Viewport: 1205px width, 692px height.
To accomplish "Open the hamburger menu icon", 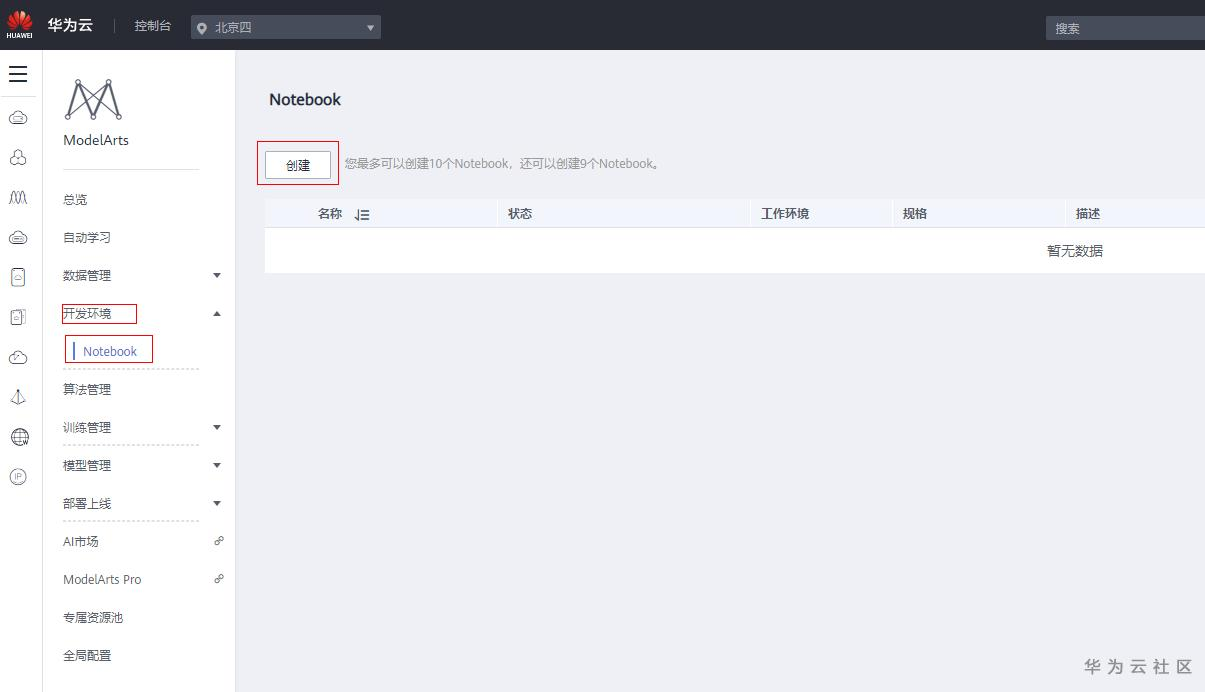I will (x=18, y=74).
